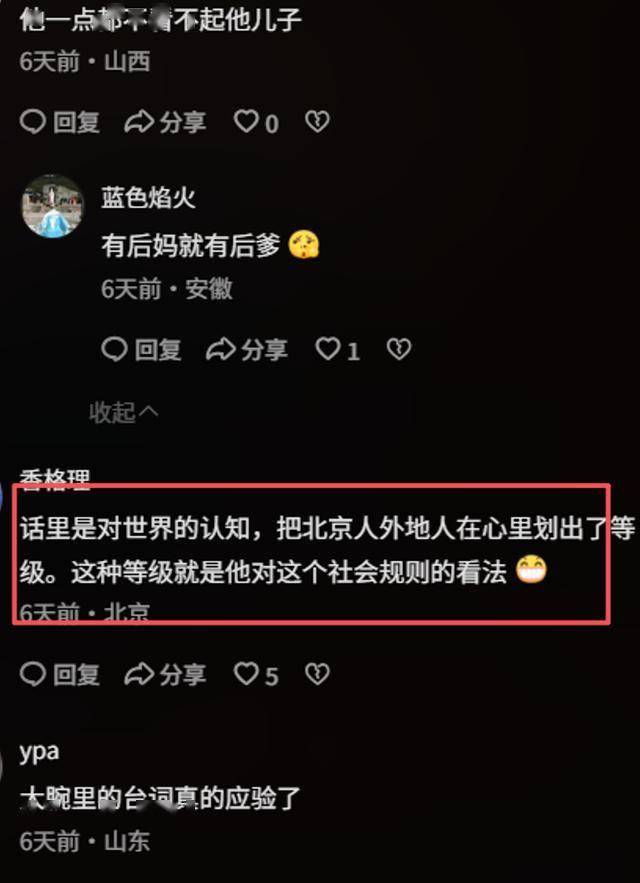Open 蓝色焰火's profile avatar

click(x=53, y=206)
